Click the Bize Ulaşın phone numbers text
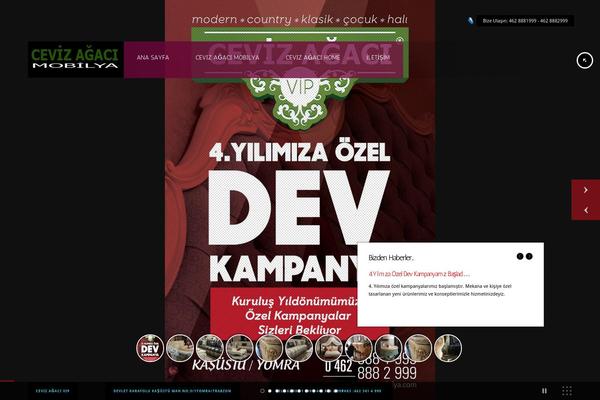This screenshot has width=600, height=400. coord(525,21)
